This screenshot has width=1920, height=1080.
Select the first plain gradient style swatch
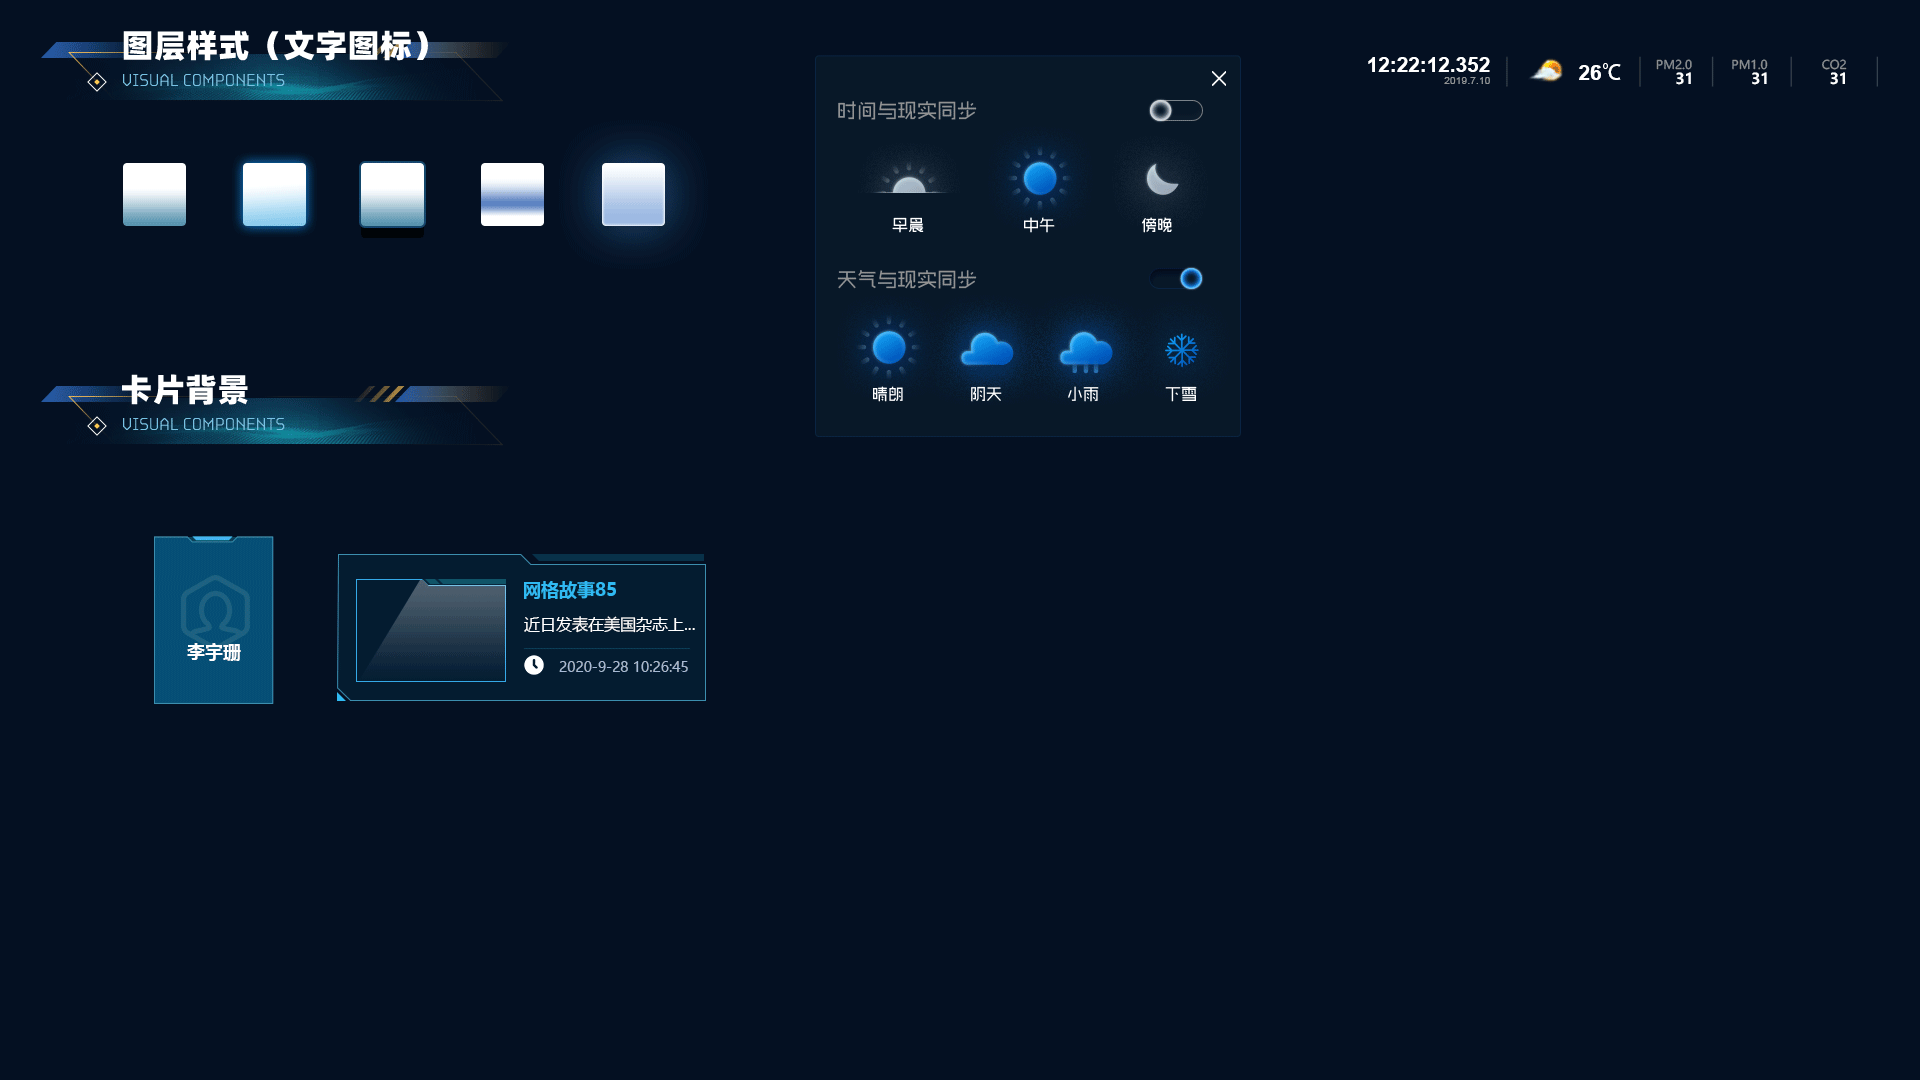coord(154,194)
